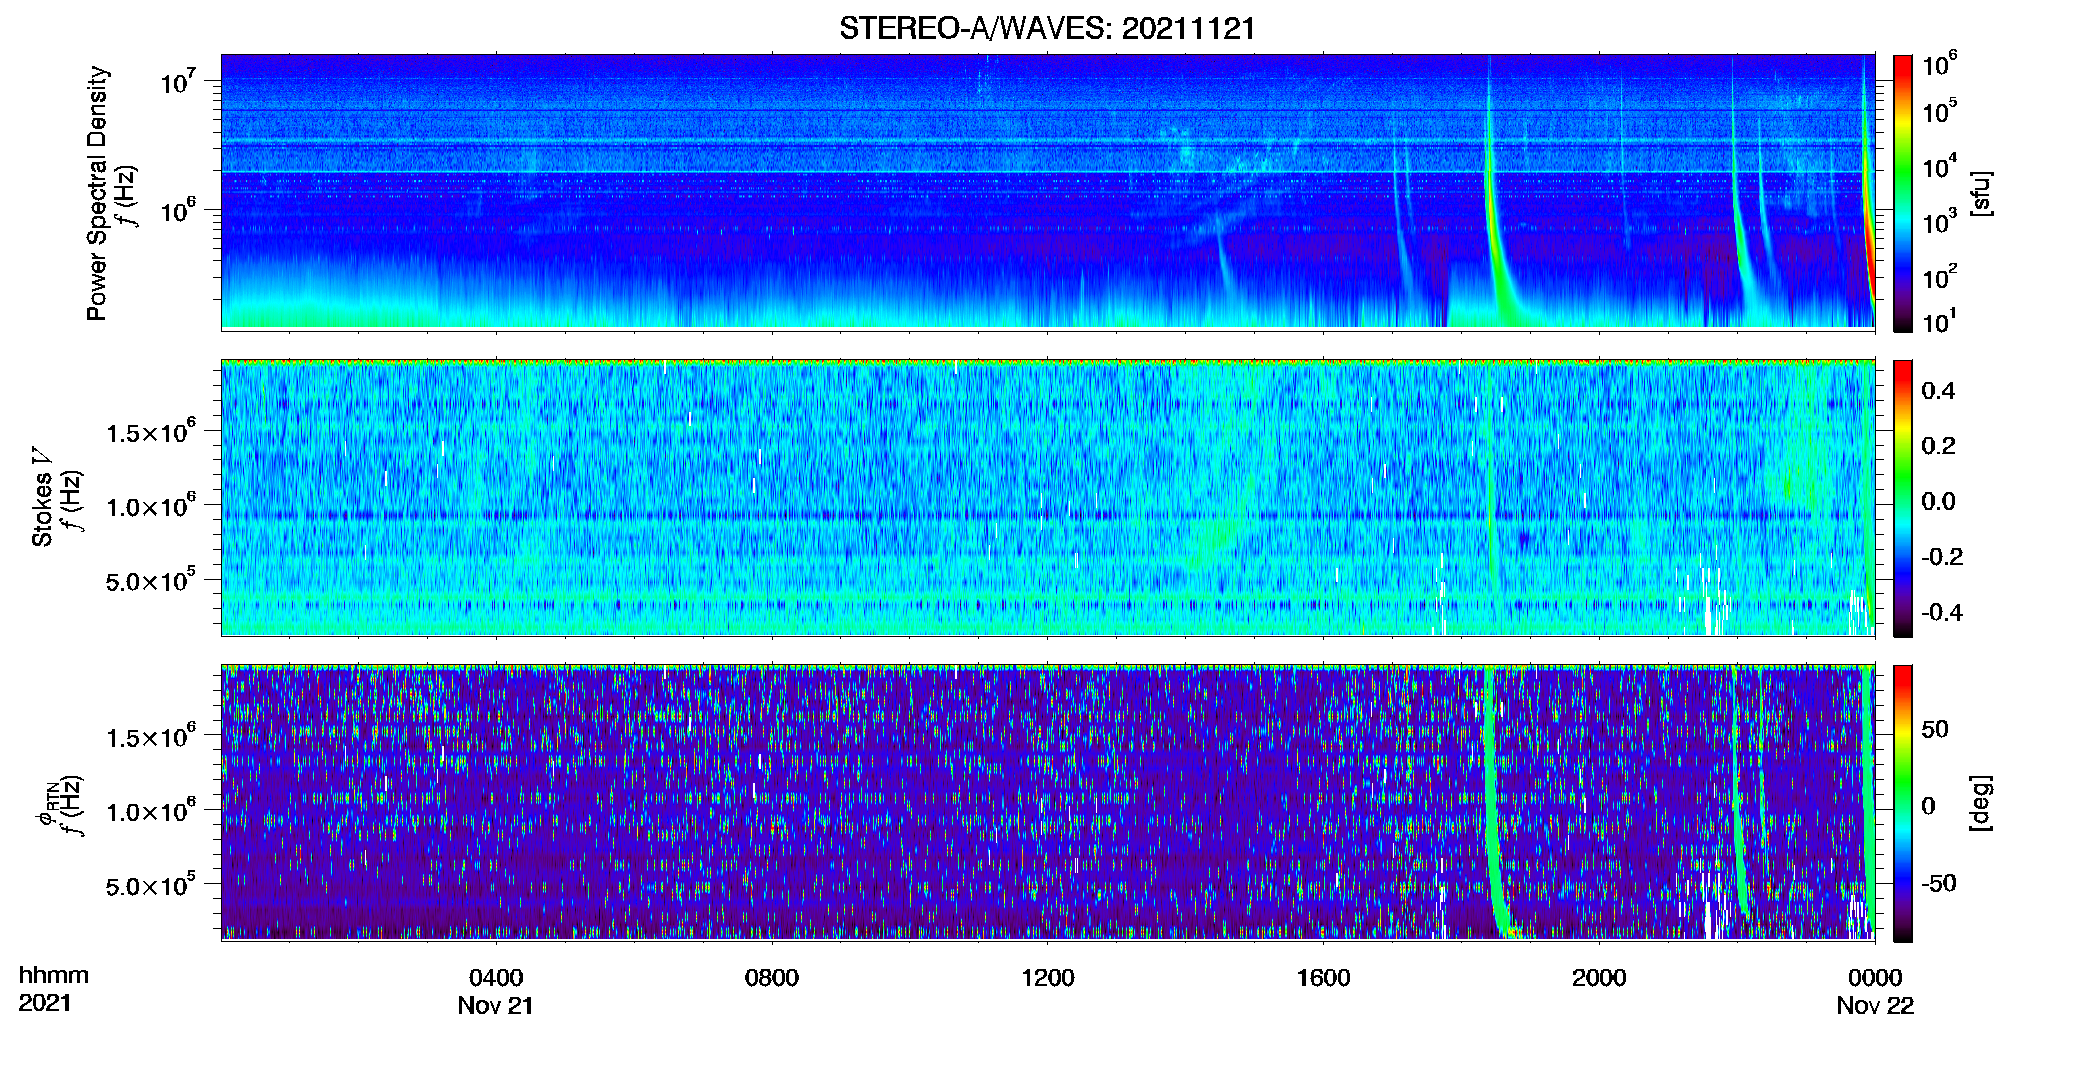The width and height of the screenshot is (2096, 1080).
Task: Click the Nov 21 date label
Action: (x=496, y=1005)
